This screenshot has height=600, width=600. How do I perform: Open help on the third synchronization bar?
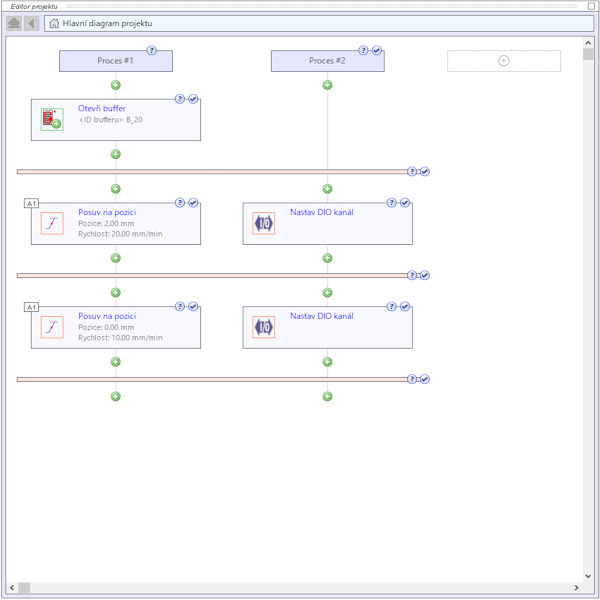(412, 379)
